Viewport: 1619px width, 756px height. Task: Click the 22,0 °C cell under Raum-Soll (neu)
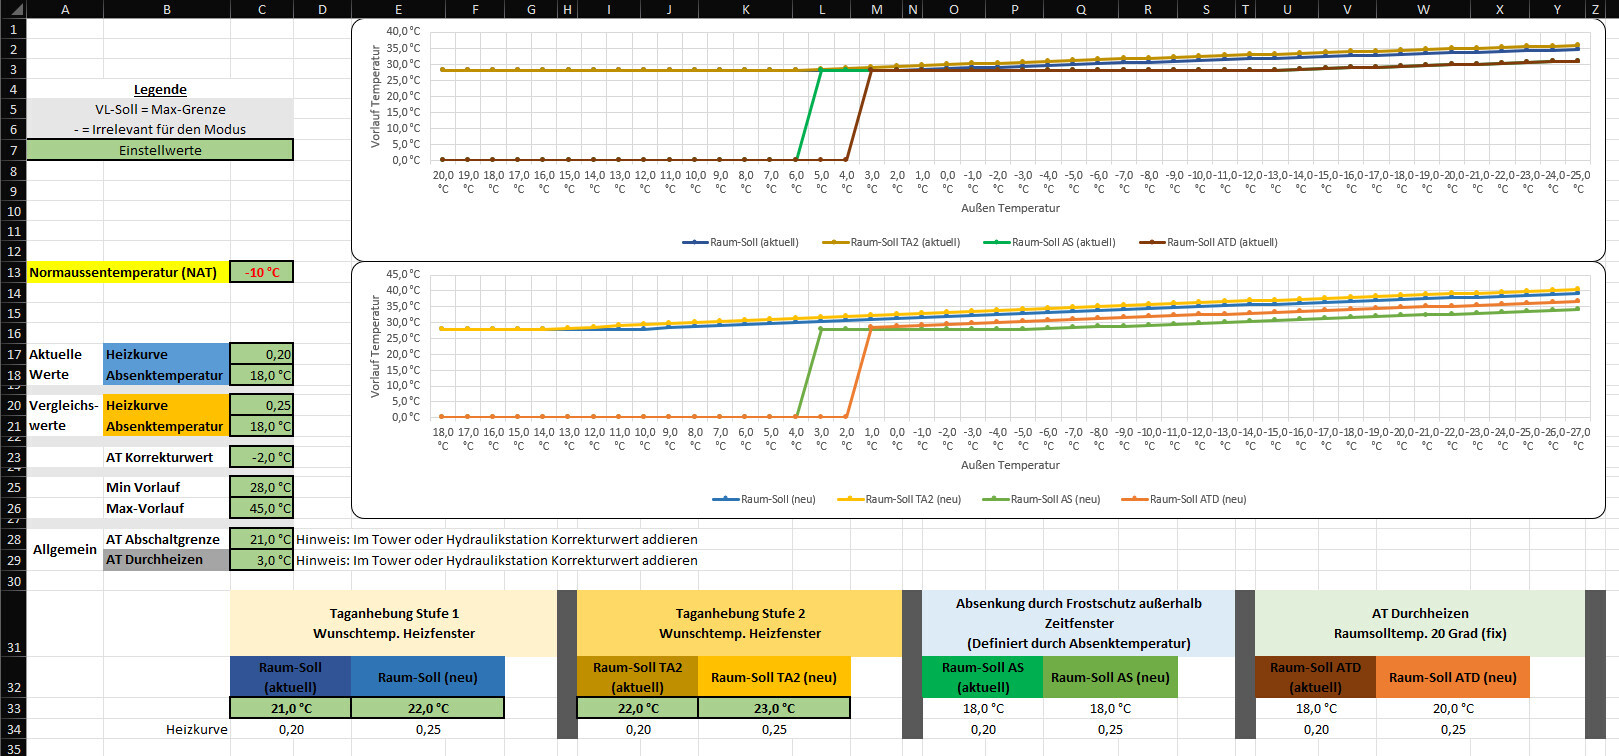pos(427,708)
